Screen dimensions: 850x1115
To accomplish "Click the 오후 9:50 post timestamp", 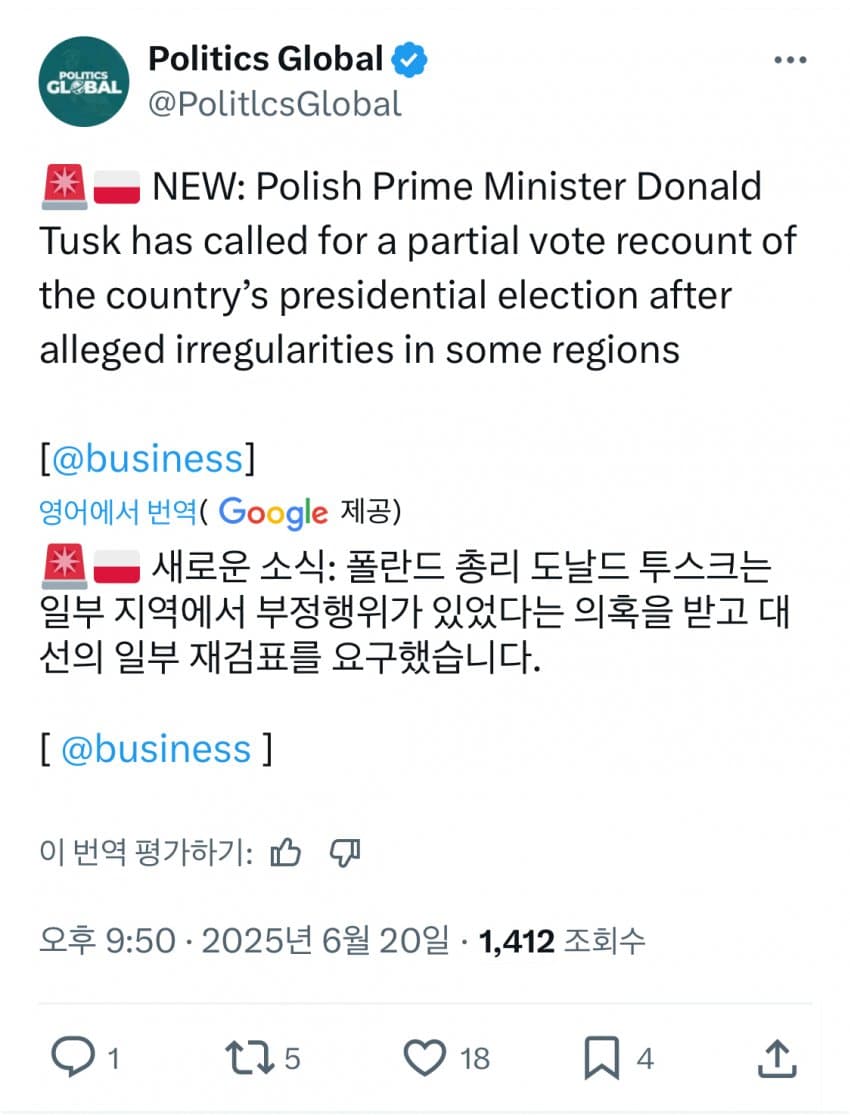I will (107, 941).
